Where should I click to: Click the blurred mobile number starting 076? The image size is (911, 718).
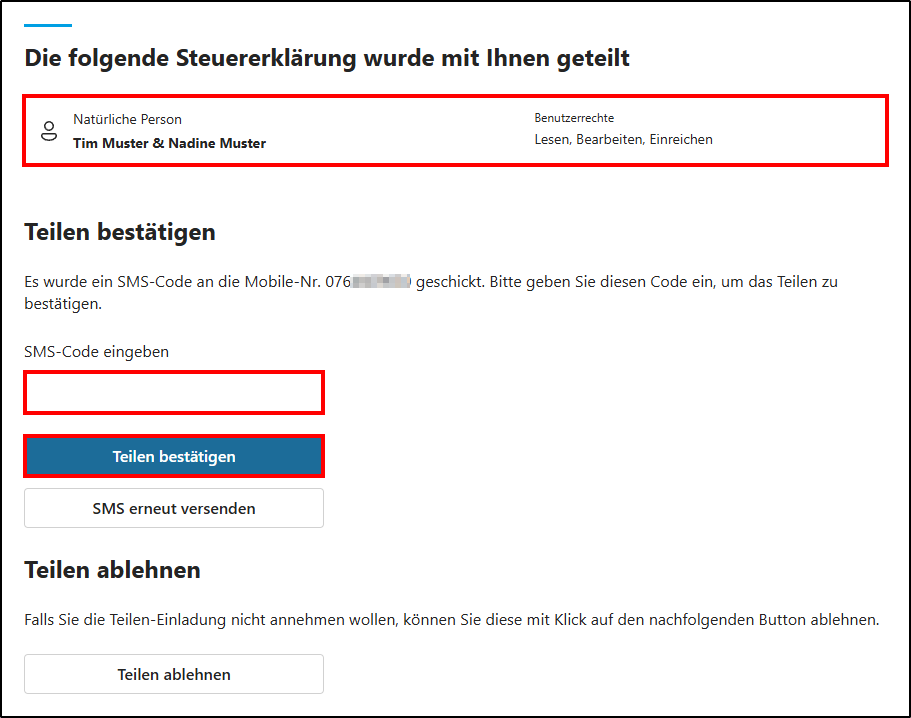pos(368,282)
